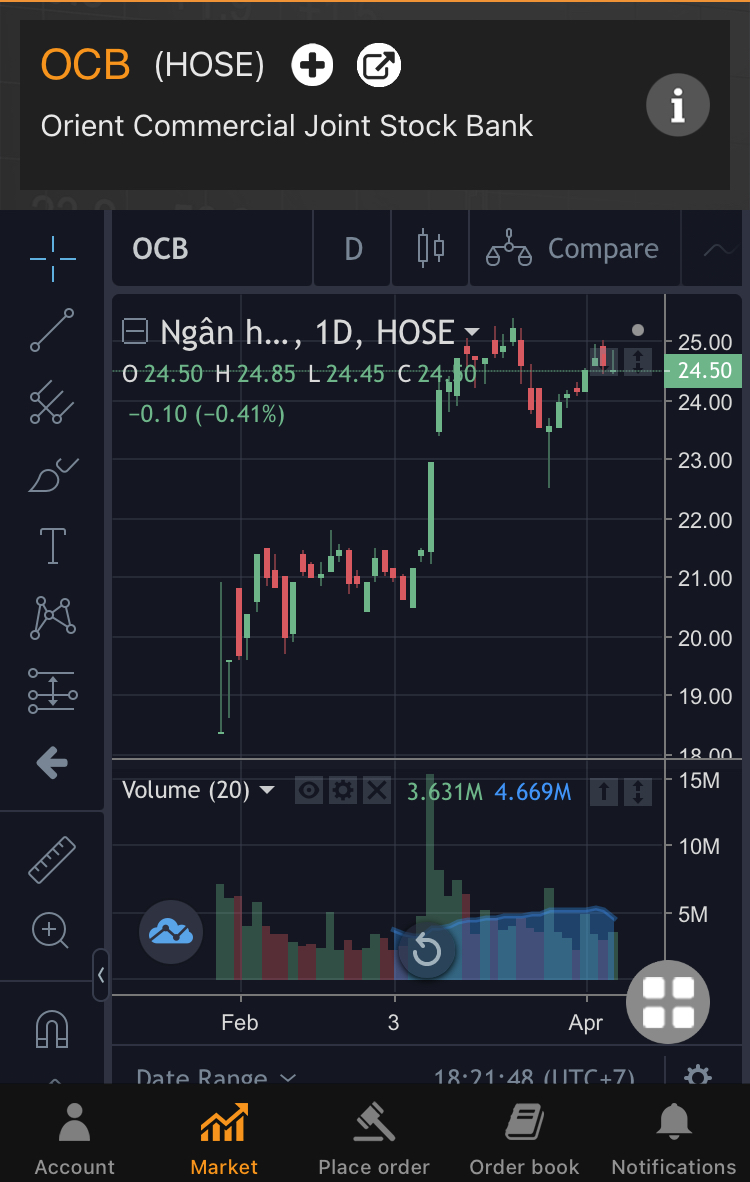Click the cloud chart save icon
Viewport: 750px width, 1182px height.
(x=171, y=932)
